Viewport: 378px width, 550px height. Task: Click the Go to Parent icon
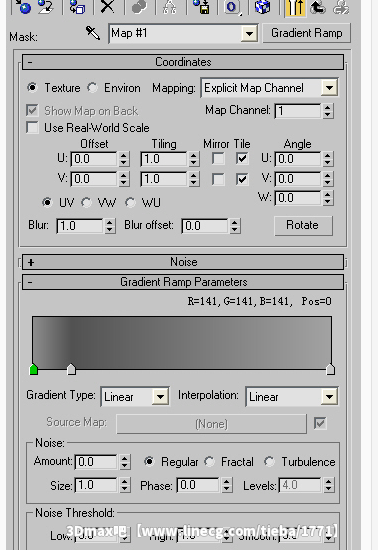click(318, 7)
